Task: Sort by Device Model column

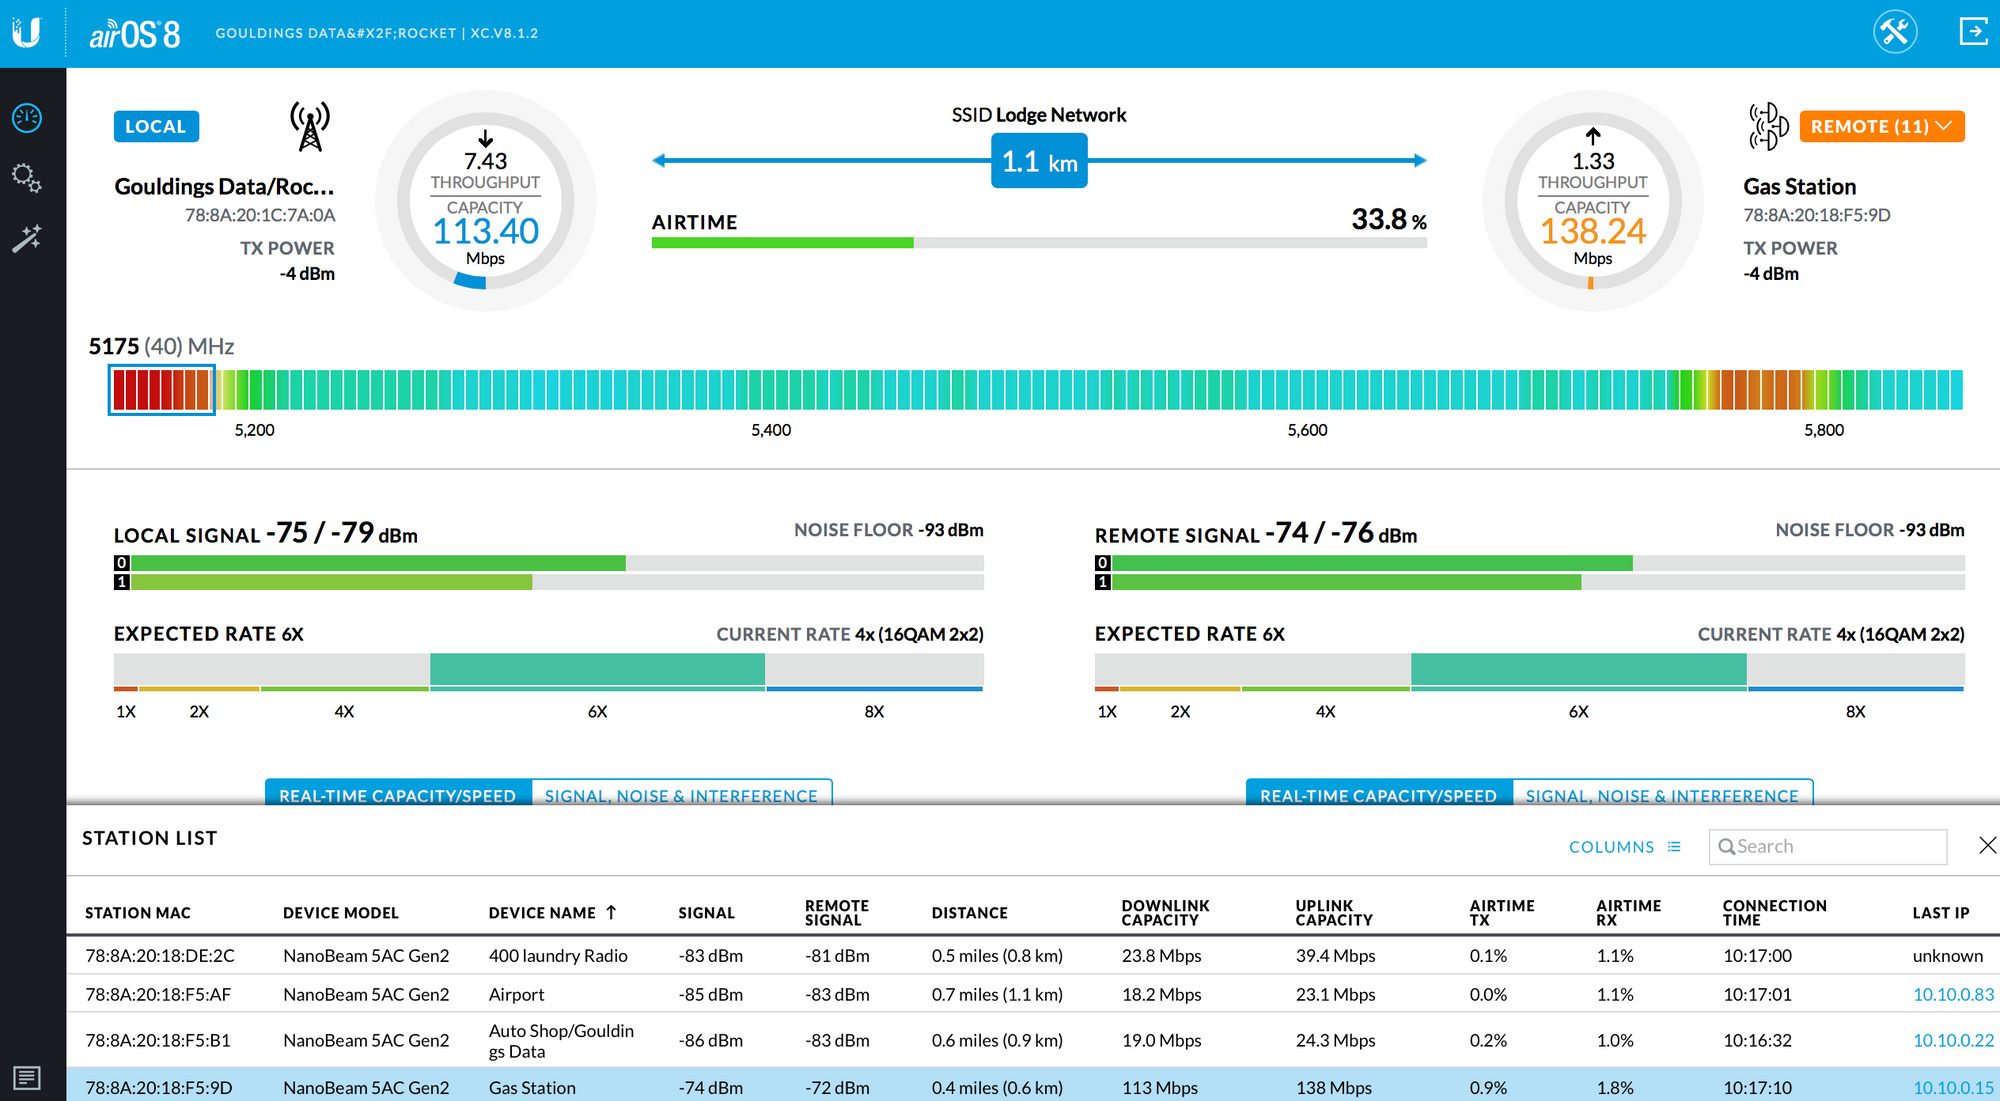Action: (x=340, y=913)
